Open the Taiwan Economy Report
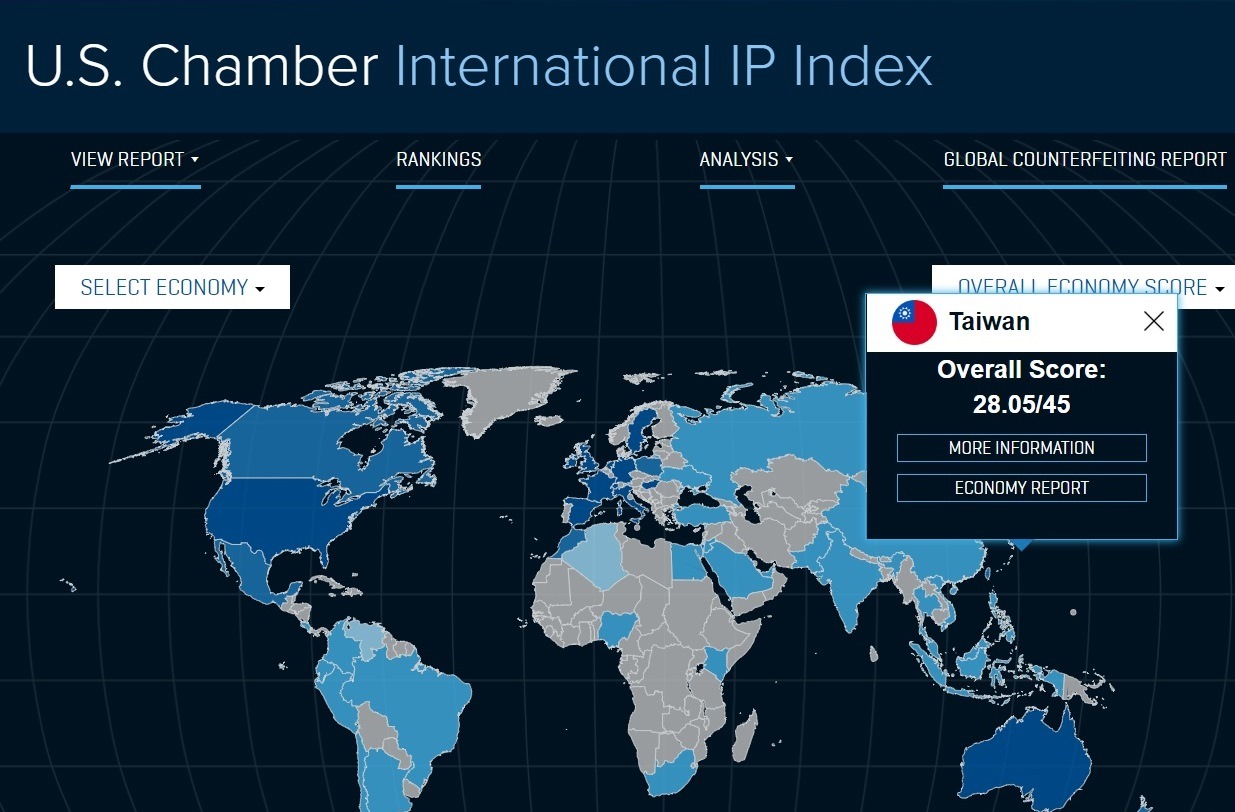1235x812 pixels. click(1021, 488)
